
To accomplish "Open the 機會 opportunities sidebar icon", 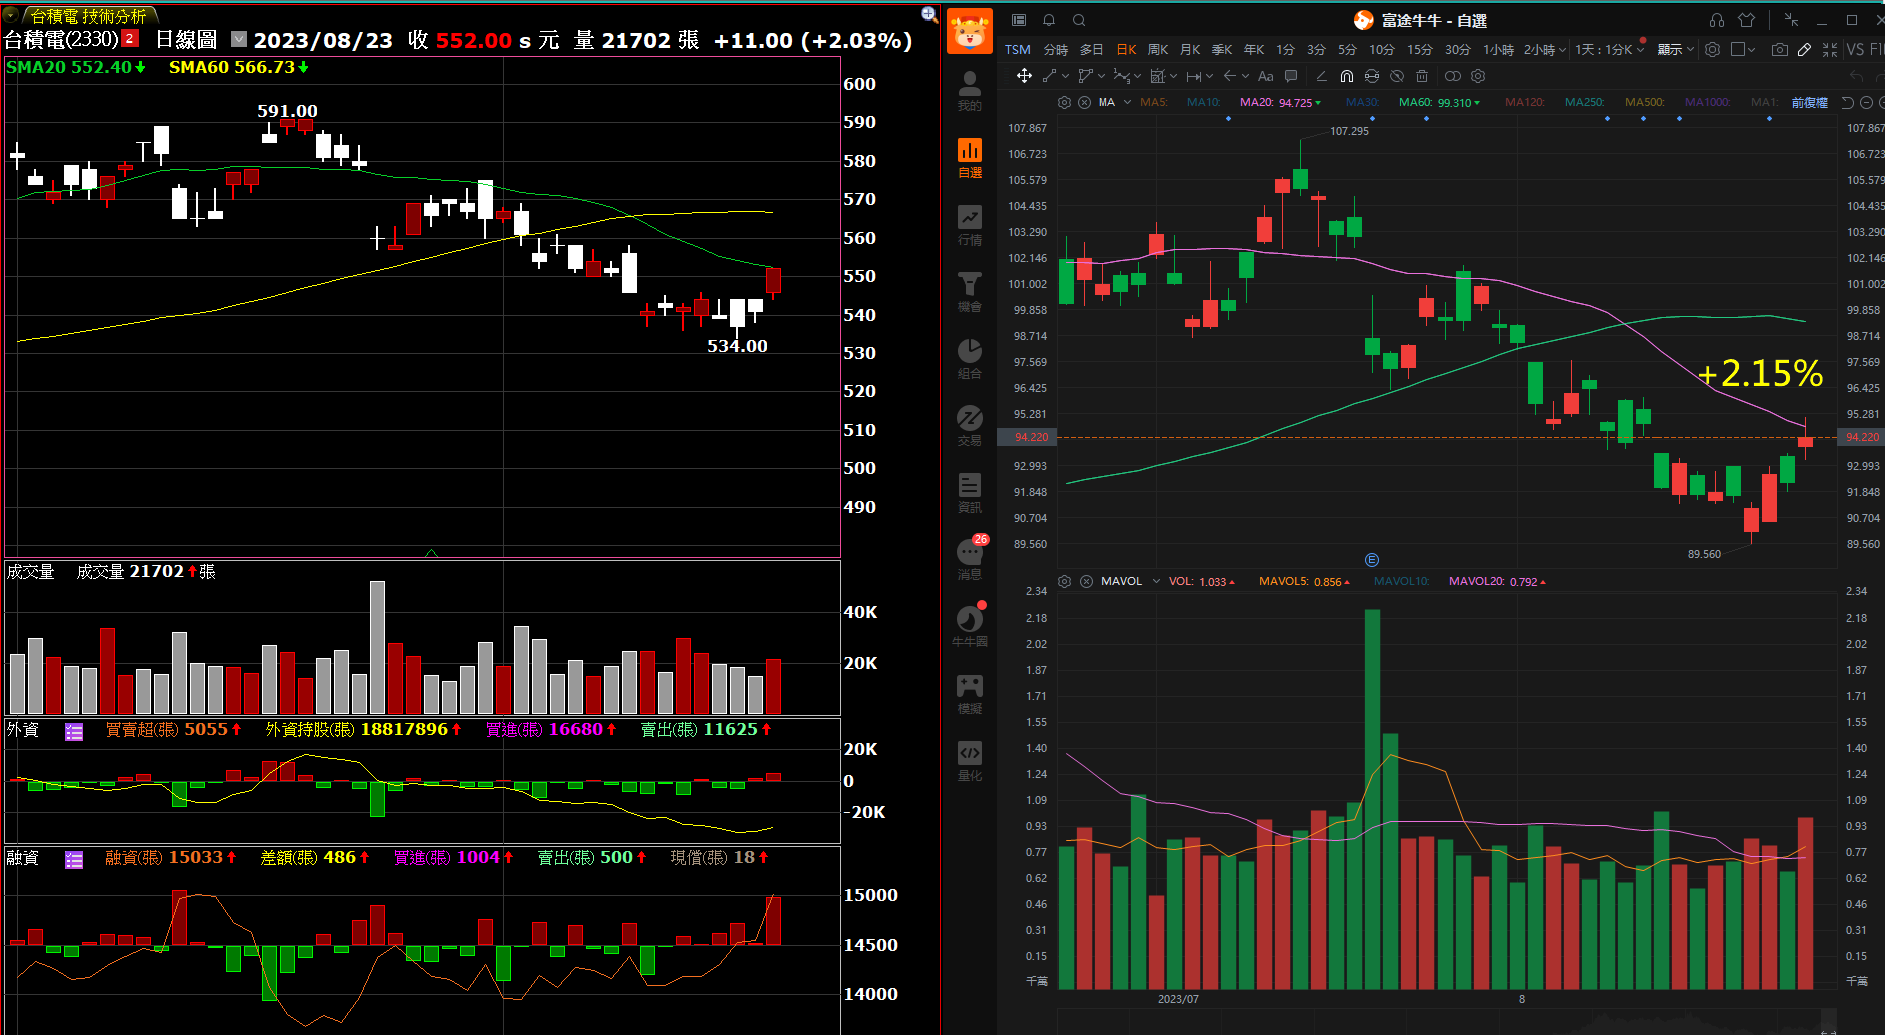I will pos(969,291).
